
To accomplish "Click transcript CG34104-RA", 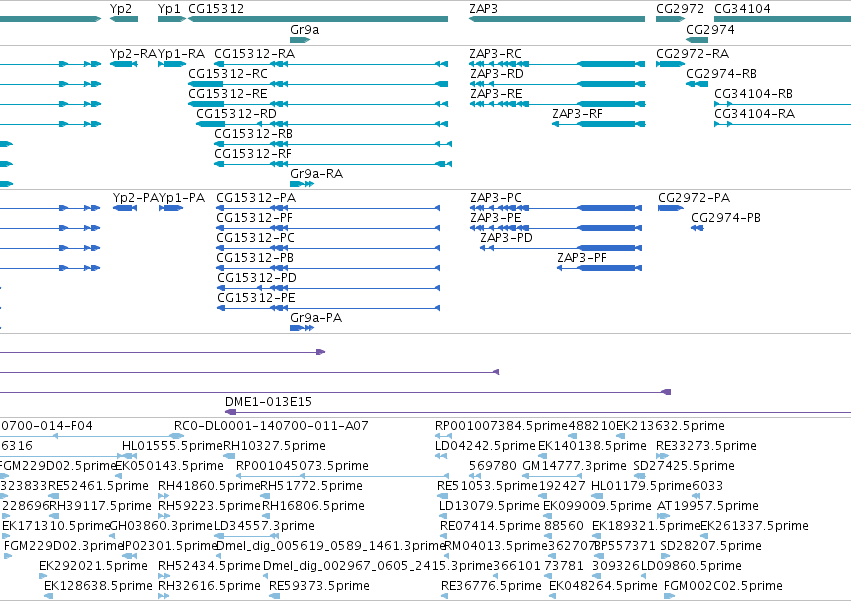I will pos(754,114).
